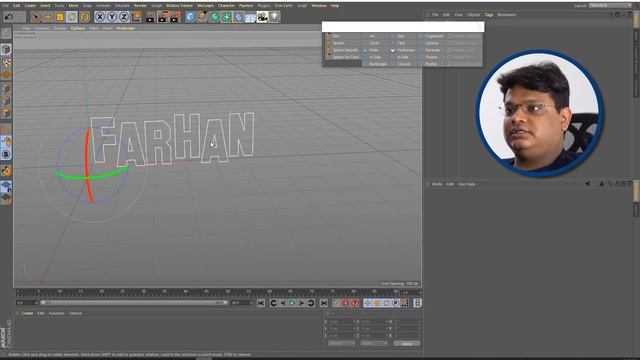640x360 pixels.
Task: Open the Layout dropdown at top right
Action: point(610,5)
